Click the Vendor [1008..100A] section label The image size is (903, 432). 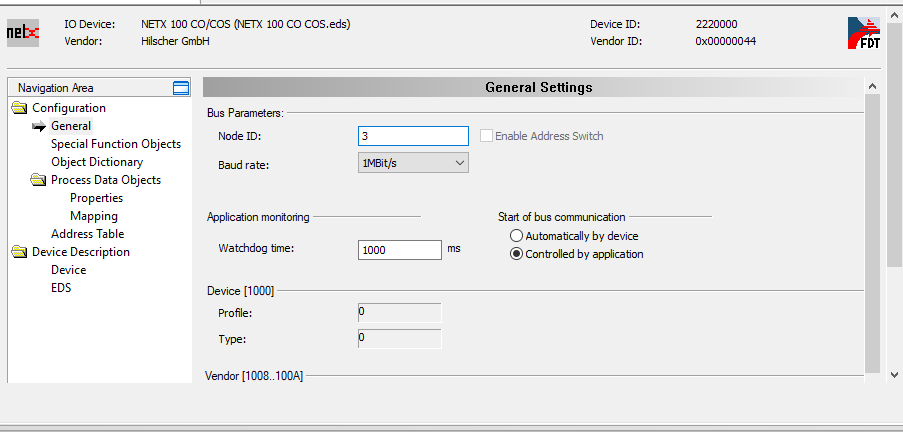(x=254, y=376)
